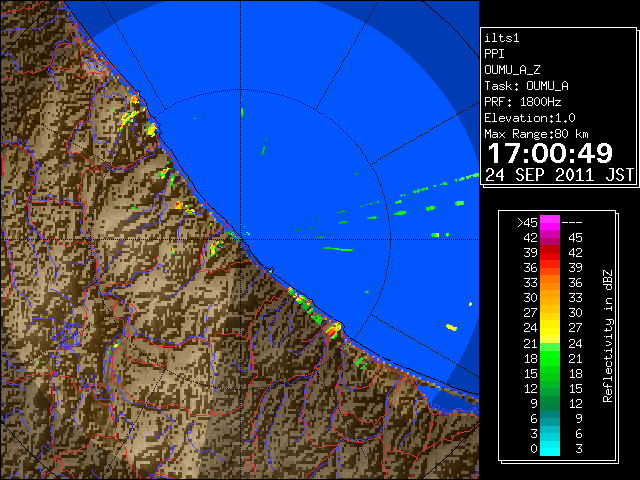Click the "---" legend upper bound
Screen dimensions: 640x480
[x=572, y=223]
